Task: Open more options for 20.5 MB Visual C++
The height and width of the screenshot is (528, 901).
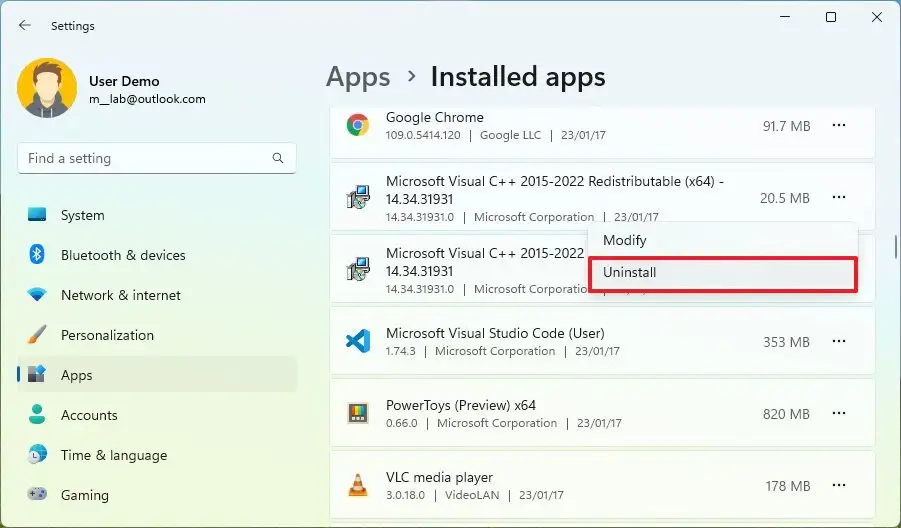Action: tap(839, 197)
